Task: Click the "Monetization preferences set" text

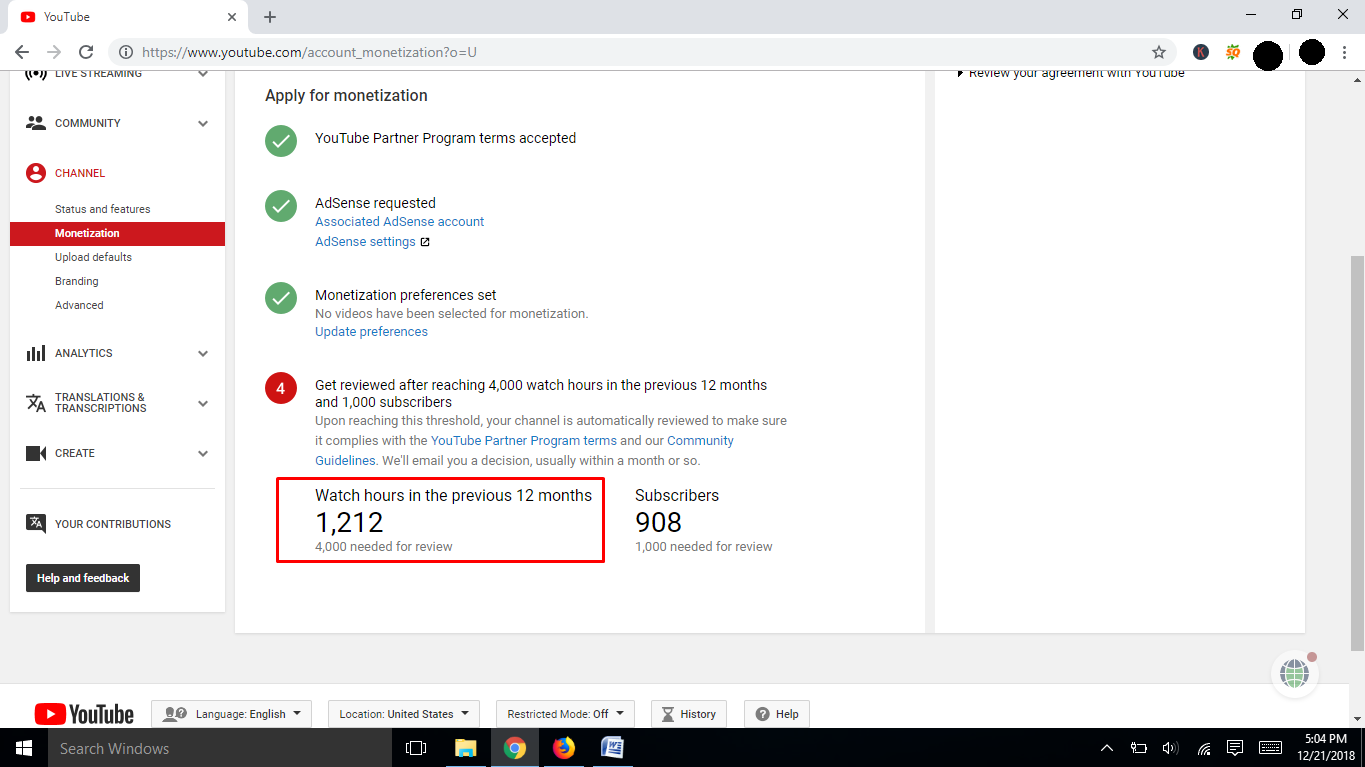Action: click(x=405, y=296)
